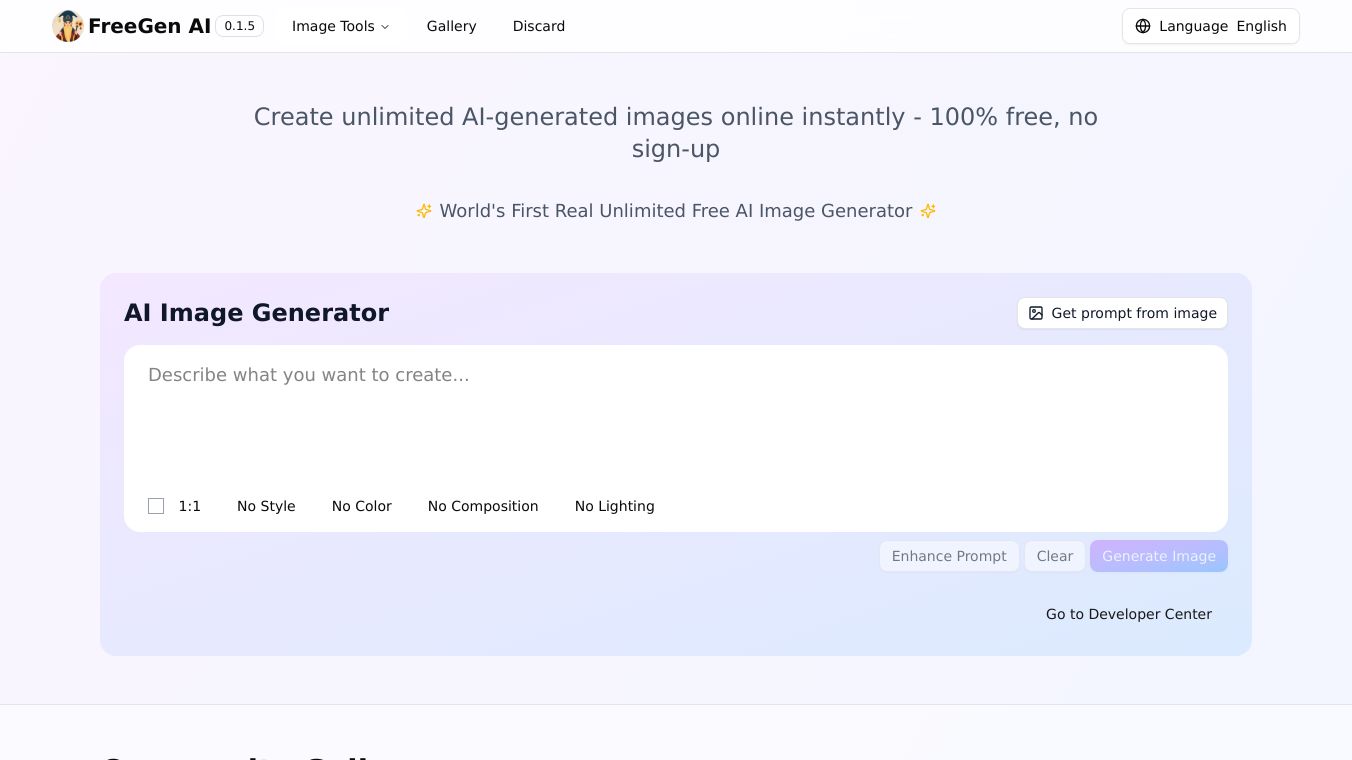Viewport: 1352px width, 760px height.
Task: Click the globe language icon
Action: pos(1143,26)
